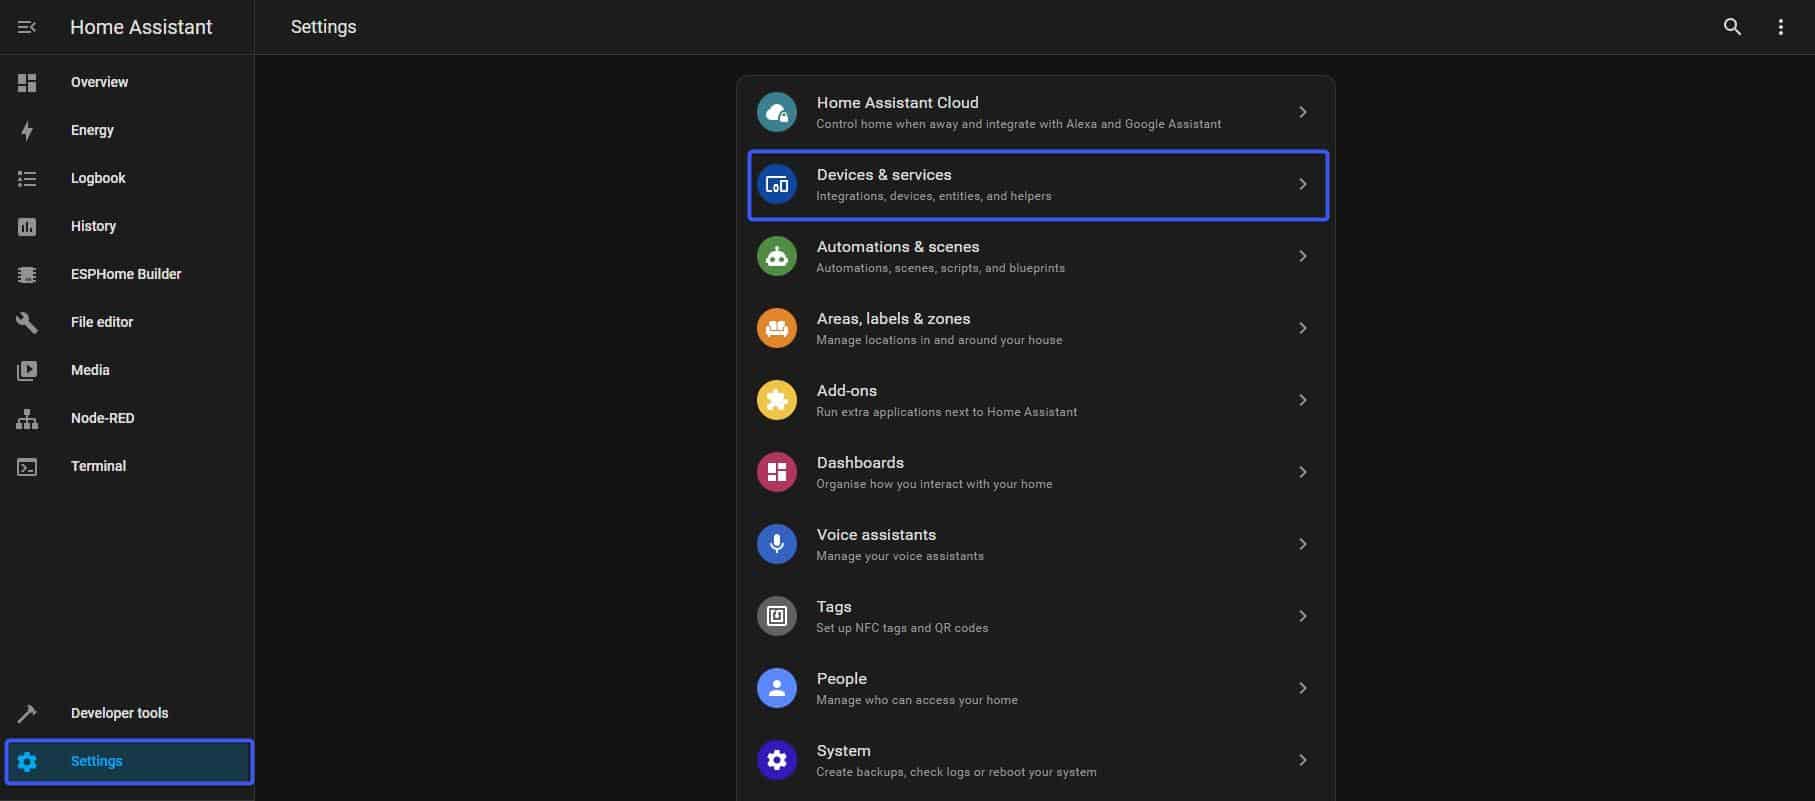Click the Tags NFC icon
This screenshot has width=1815, height=801.
[x=777, y=616]
